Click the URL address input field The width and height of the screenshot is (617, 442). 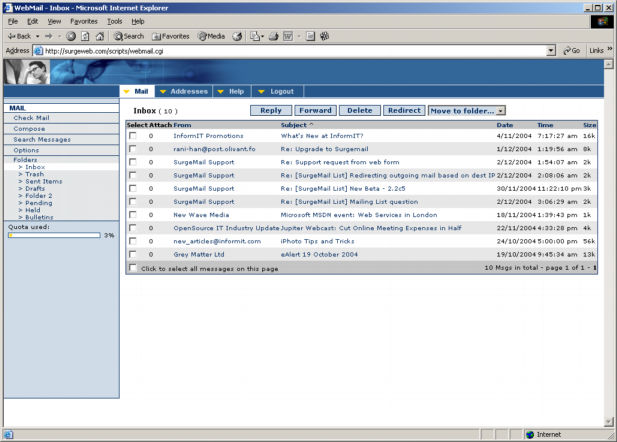click(290, 50)
